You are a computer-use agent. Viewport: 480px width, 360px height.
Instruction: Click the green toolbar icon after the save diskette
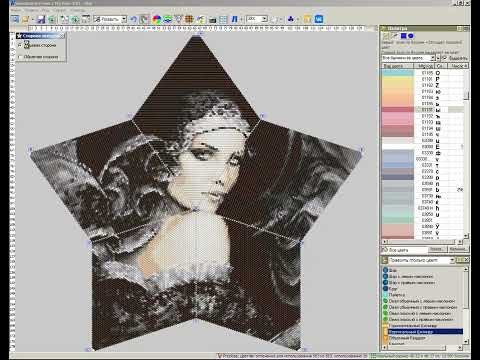tap(52, 19)
